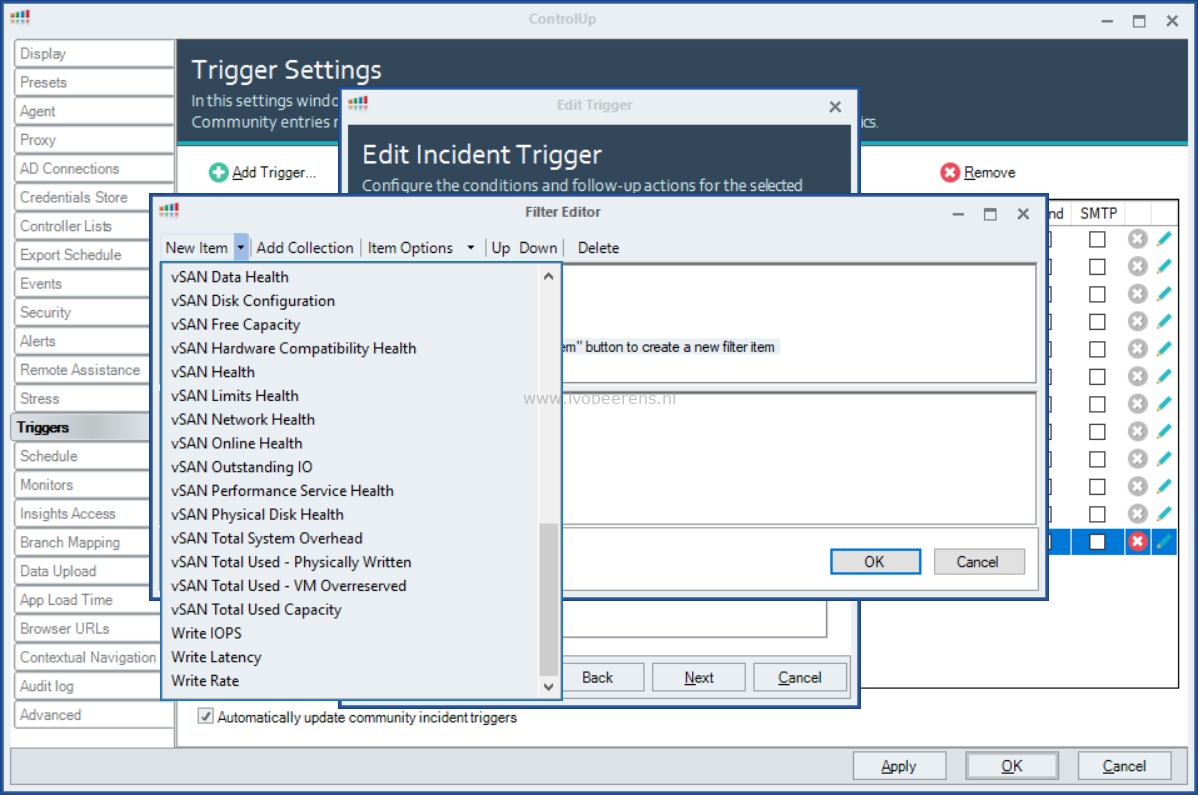Click Delete in the Filter Editor toolbar
Viewport: 1198px width, 795px height.
tap(598, 247)
